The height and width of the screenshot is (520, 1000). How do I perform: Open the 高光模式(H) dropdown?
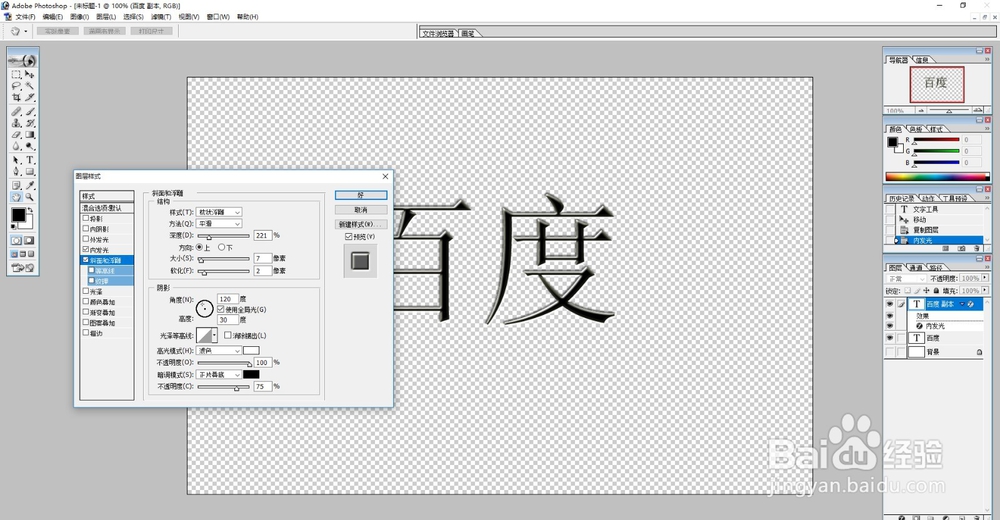(219, 350)
